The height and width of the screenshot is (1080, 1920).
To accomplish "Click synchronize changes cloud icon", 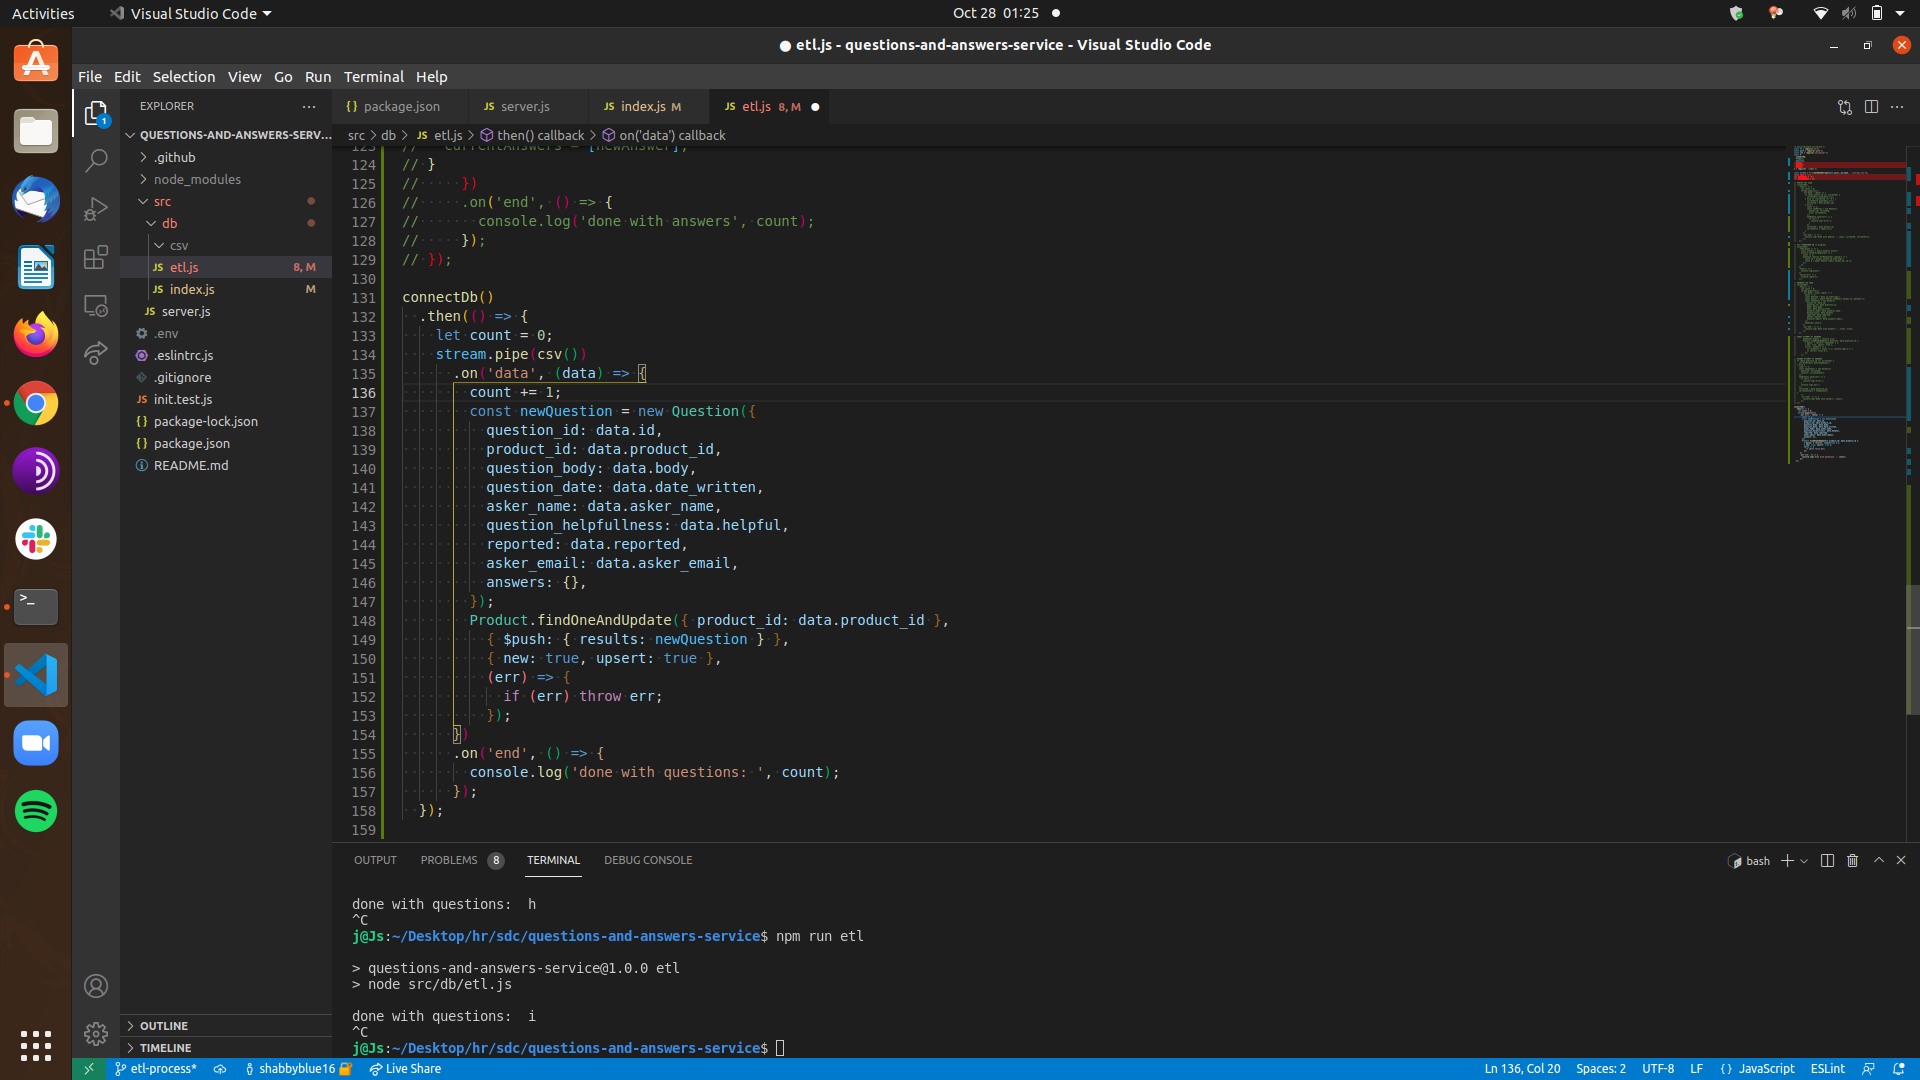I will [x=220, y=1068].
